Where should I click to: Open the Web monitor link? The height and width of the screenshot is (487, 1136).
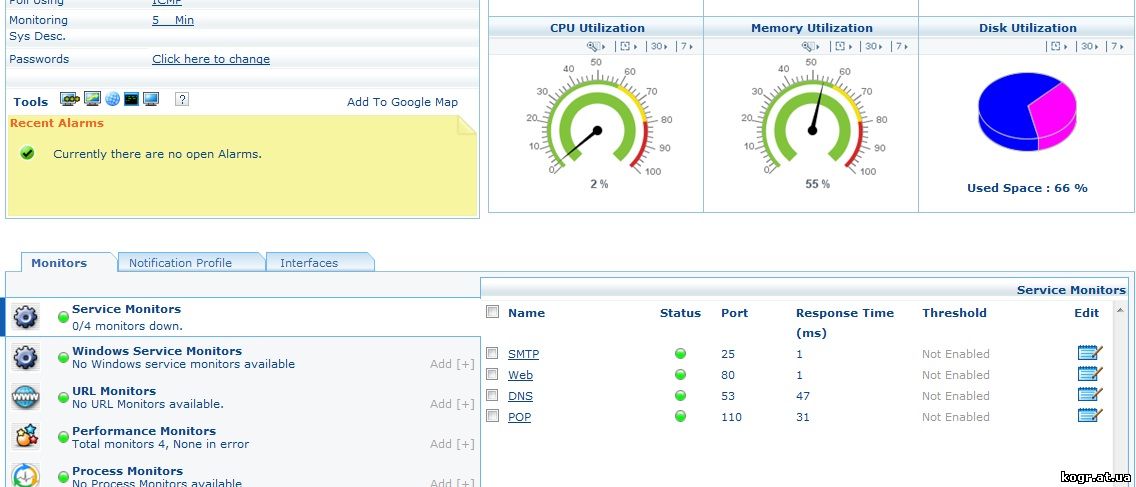pyautogui.click(x=520, y=375)
